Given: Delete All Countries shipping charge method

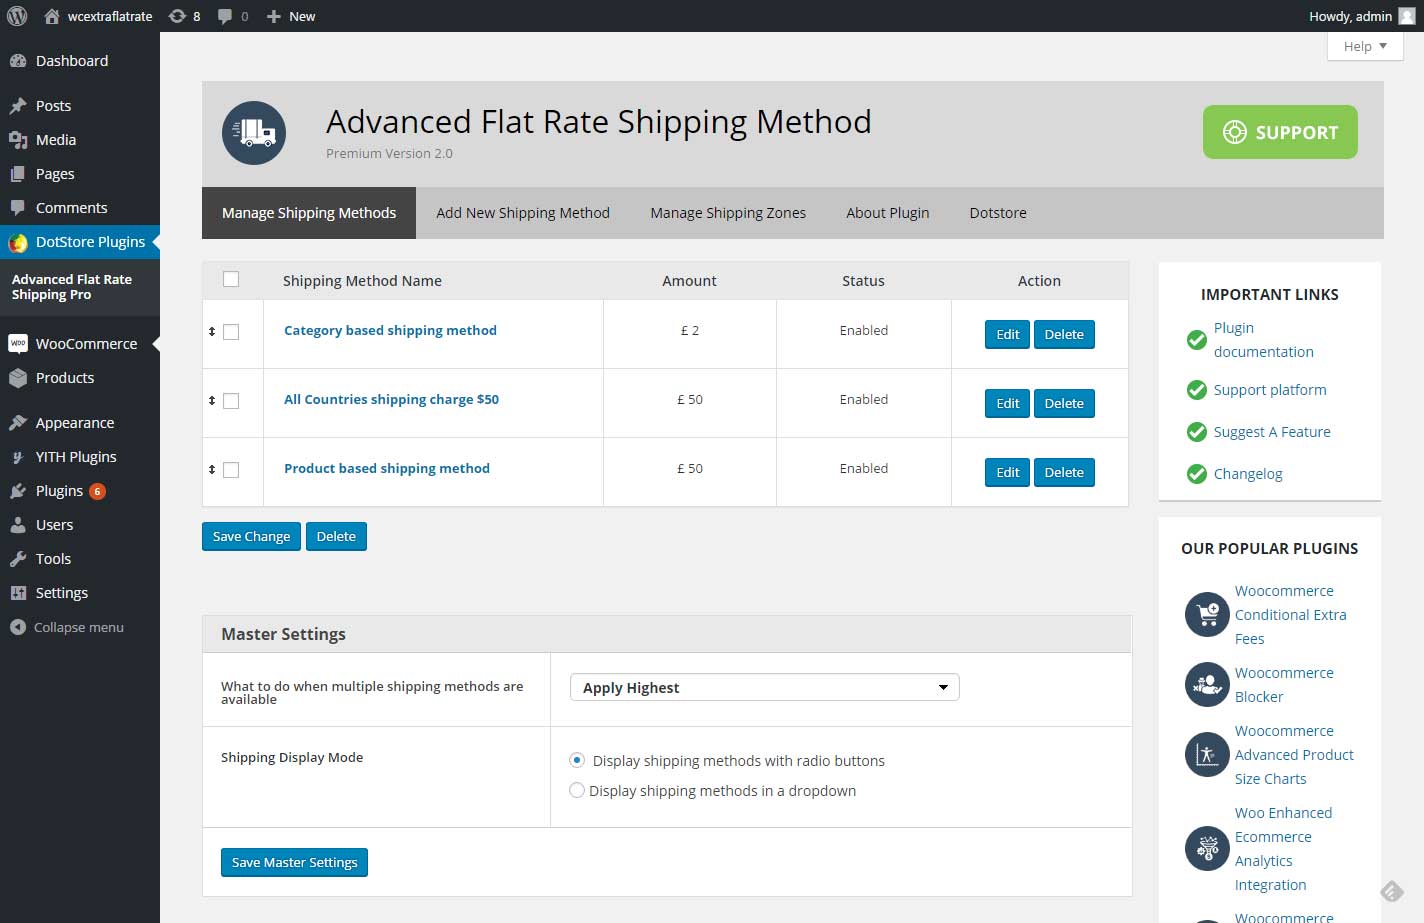Looking at the screenshot, I should [x=1064, y=403].
